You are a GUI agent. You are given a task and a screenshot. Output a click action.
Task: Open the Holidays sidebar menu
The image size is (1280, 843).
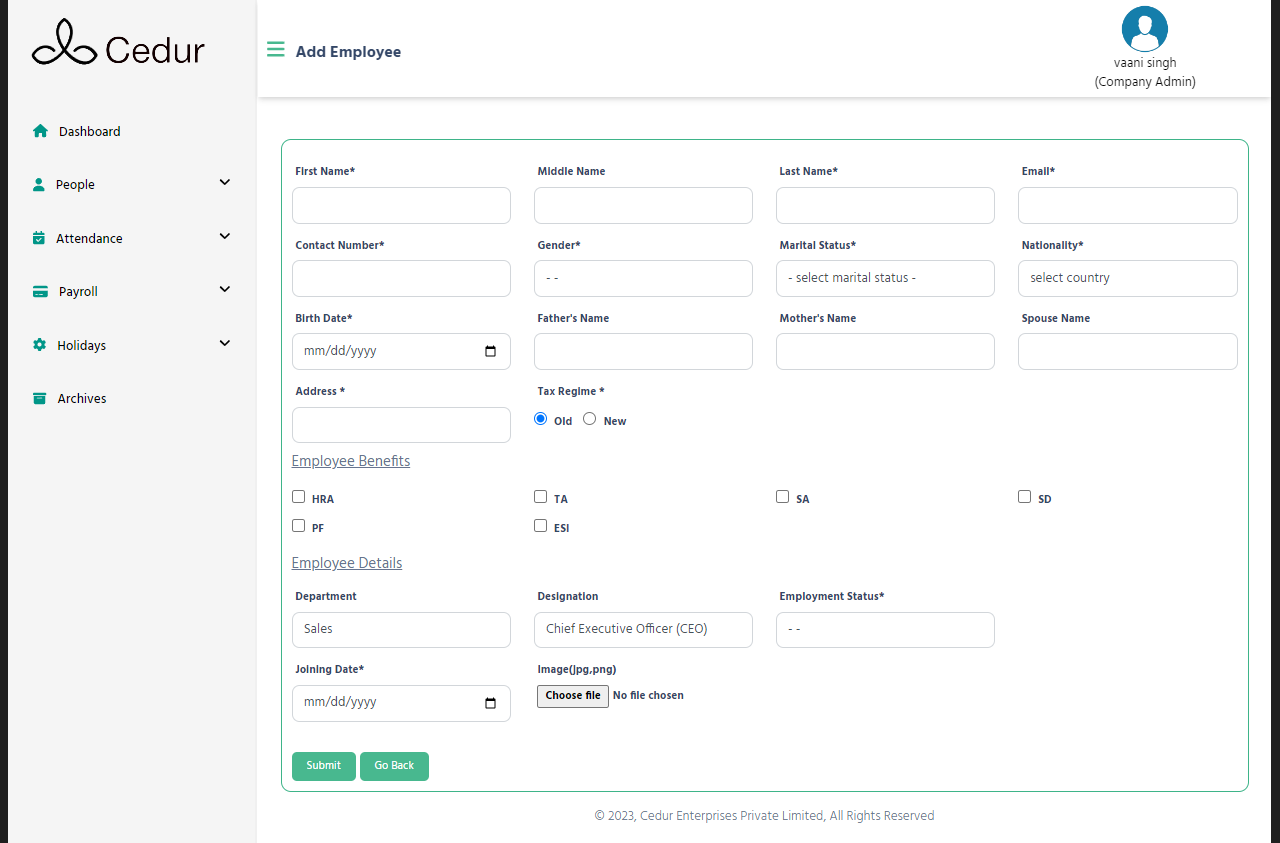tap(81, 345)
